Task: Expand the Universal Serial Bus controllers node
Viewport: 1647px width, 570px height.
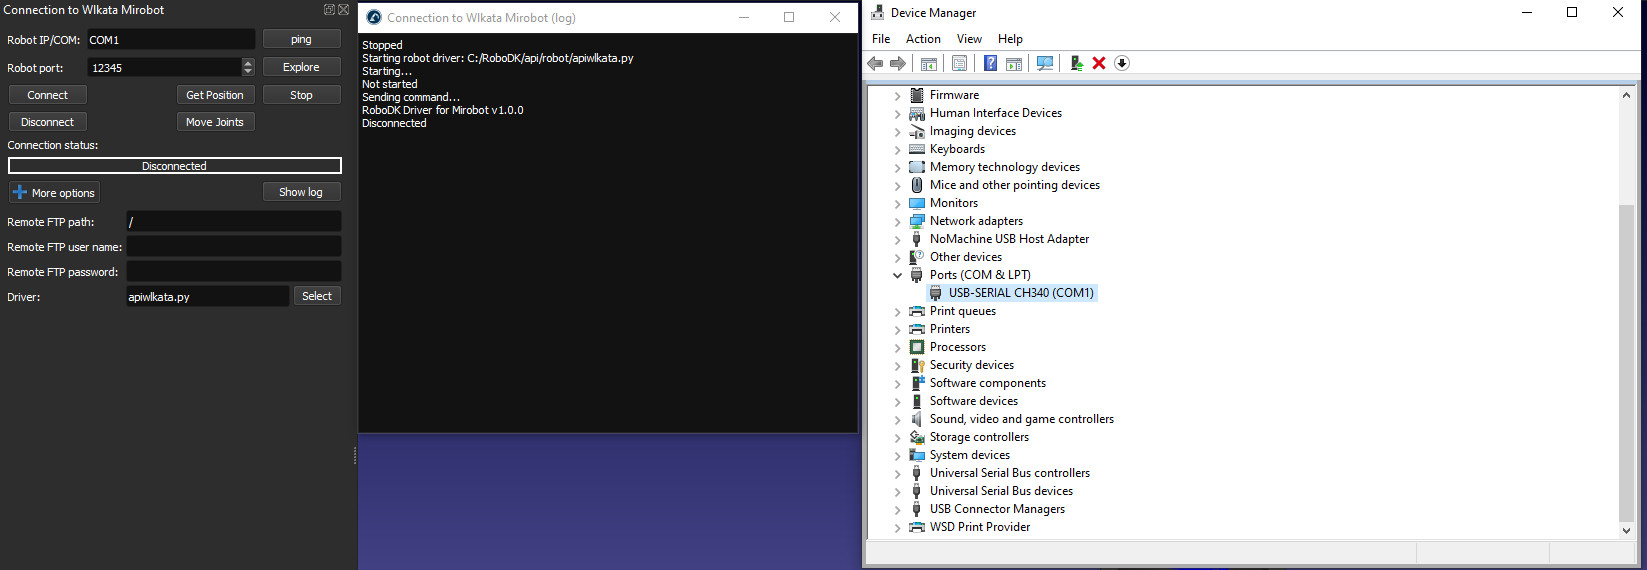Action: pyautogui.click(x=897, y=473)
